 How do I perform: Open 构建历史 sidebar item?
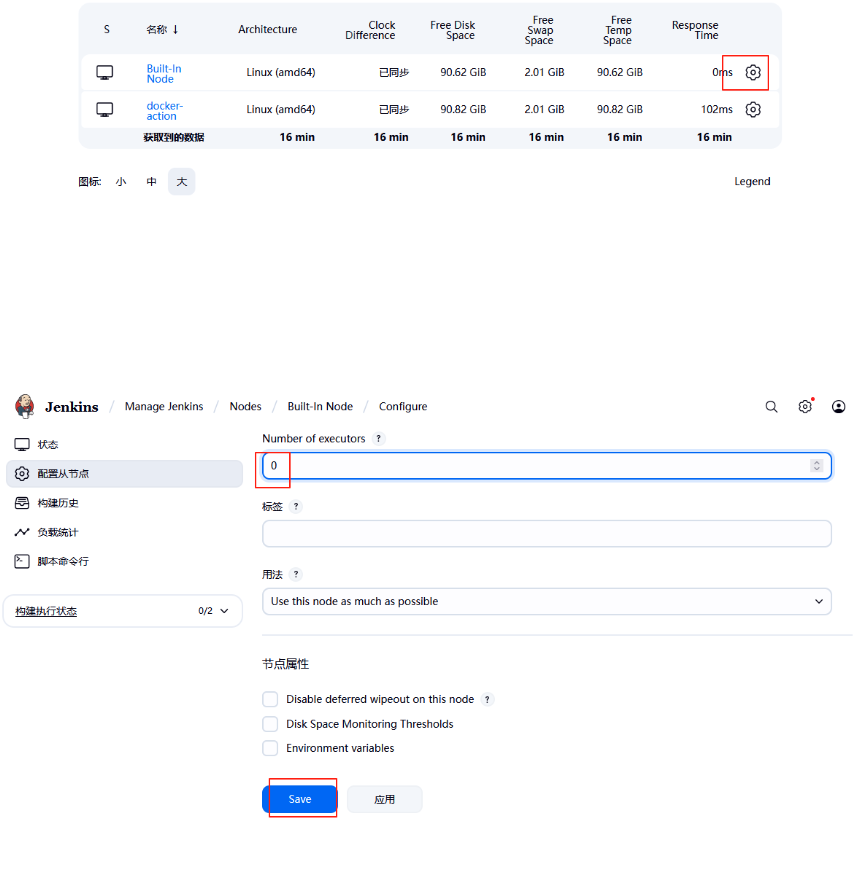coord(124,503)
